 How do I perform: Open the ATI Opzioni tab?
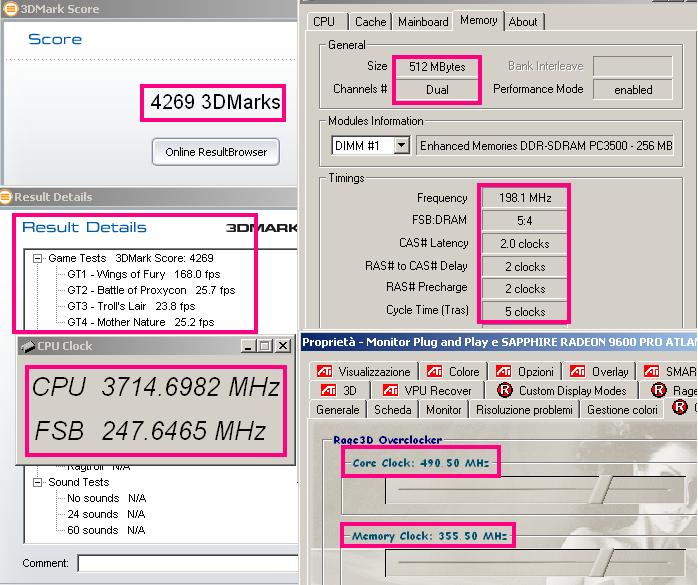click(x=524, y=371)
